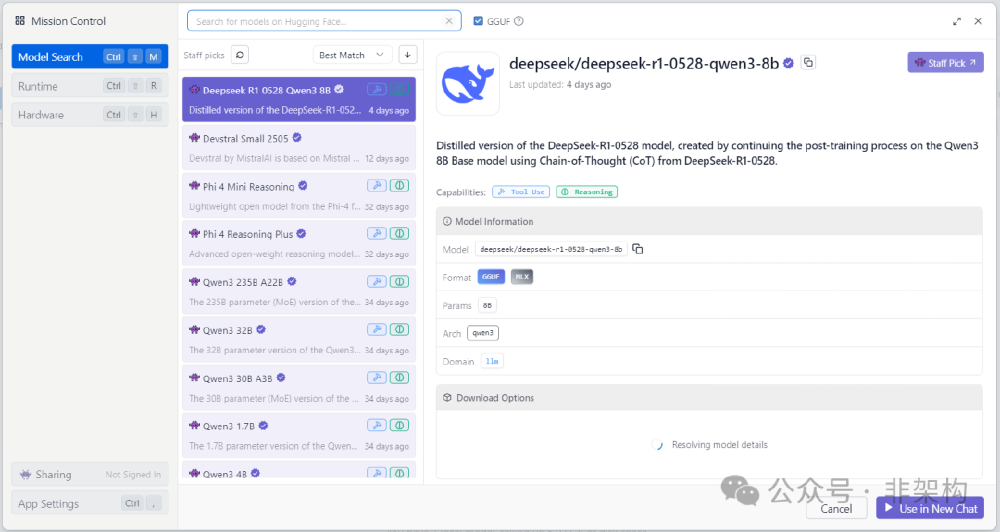The width and height of the screenshot is (1000, 532).
Task: Click the sort direction arrow button
Action: [407, 55]
